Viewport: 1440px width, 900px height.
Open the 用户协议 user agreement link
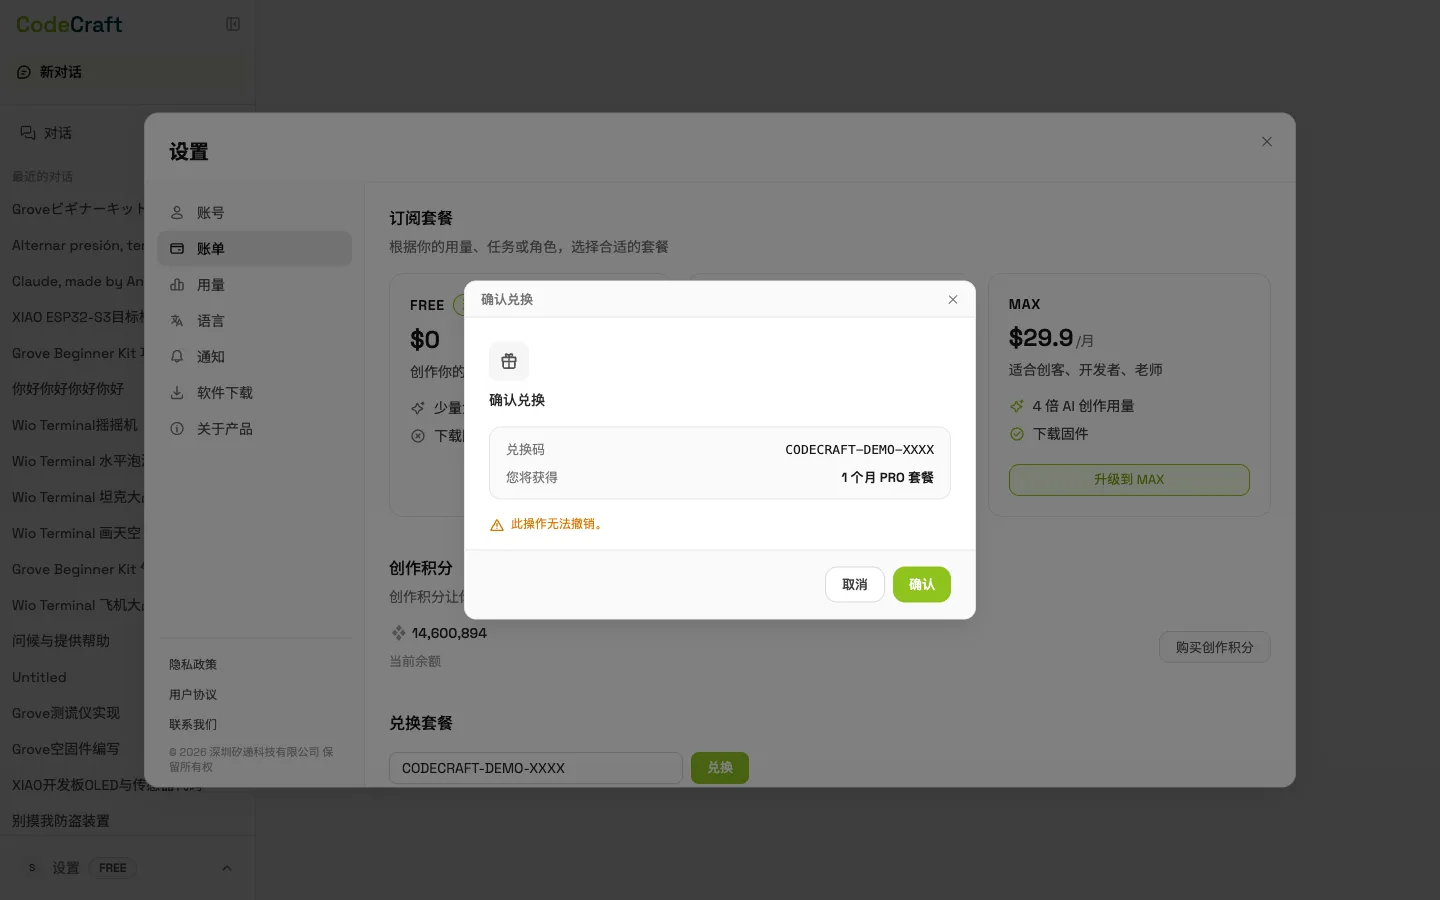pos(193,695)
